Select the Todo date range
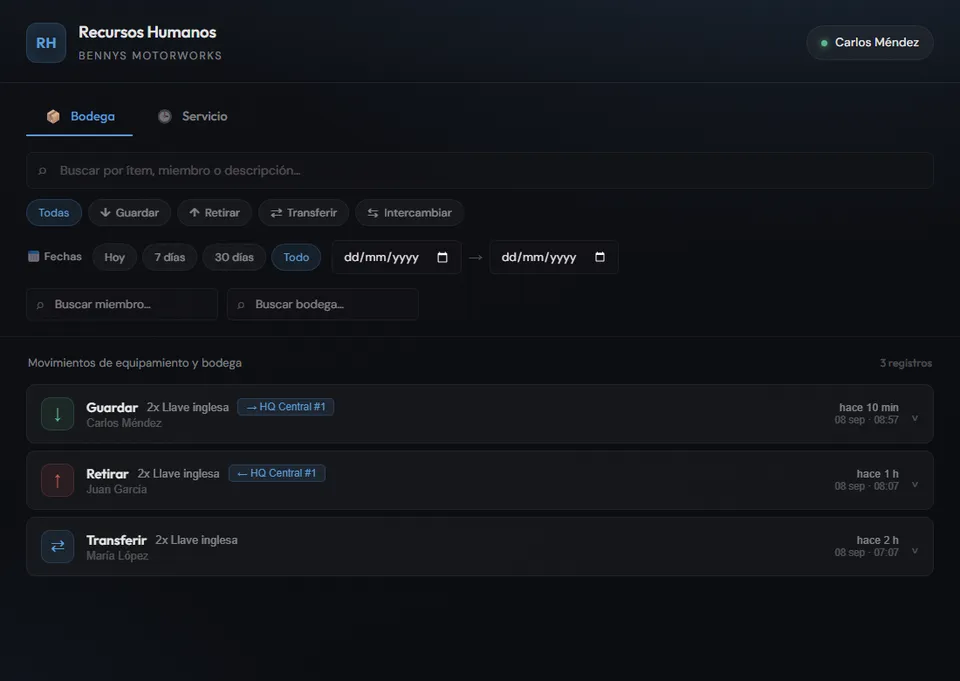The width and height of the screenshot is (960, 681). click(296, 257)
